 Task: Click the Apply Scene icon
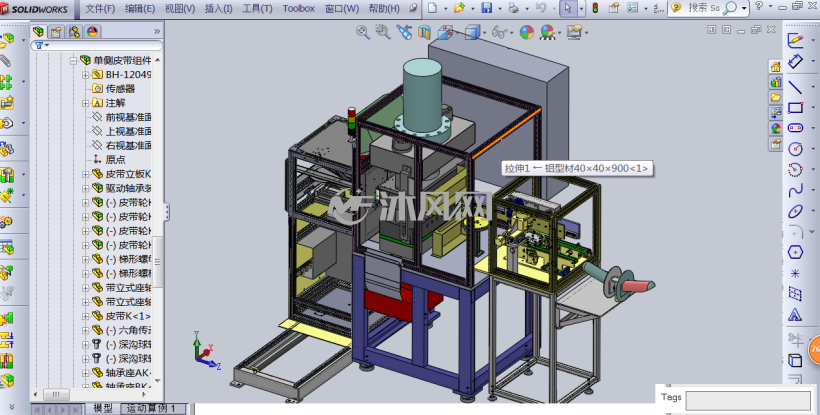[x=548, y=32]
